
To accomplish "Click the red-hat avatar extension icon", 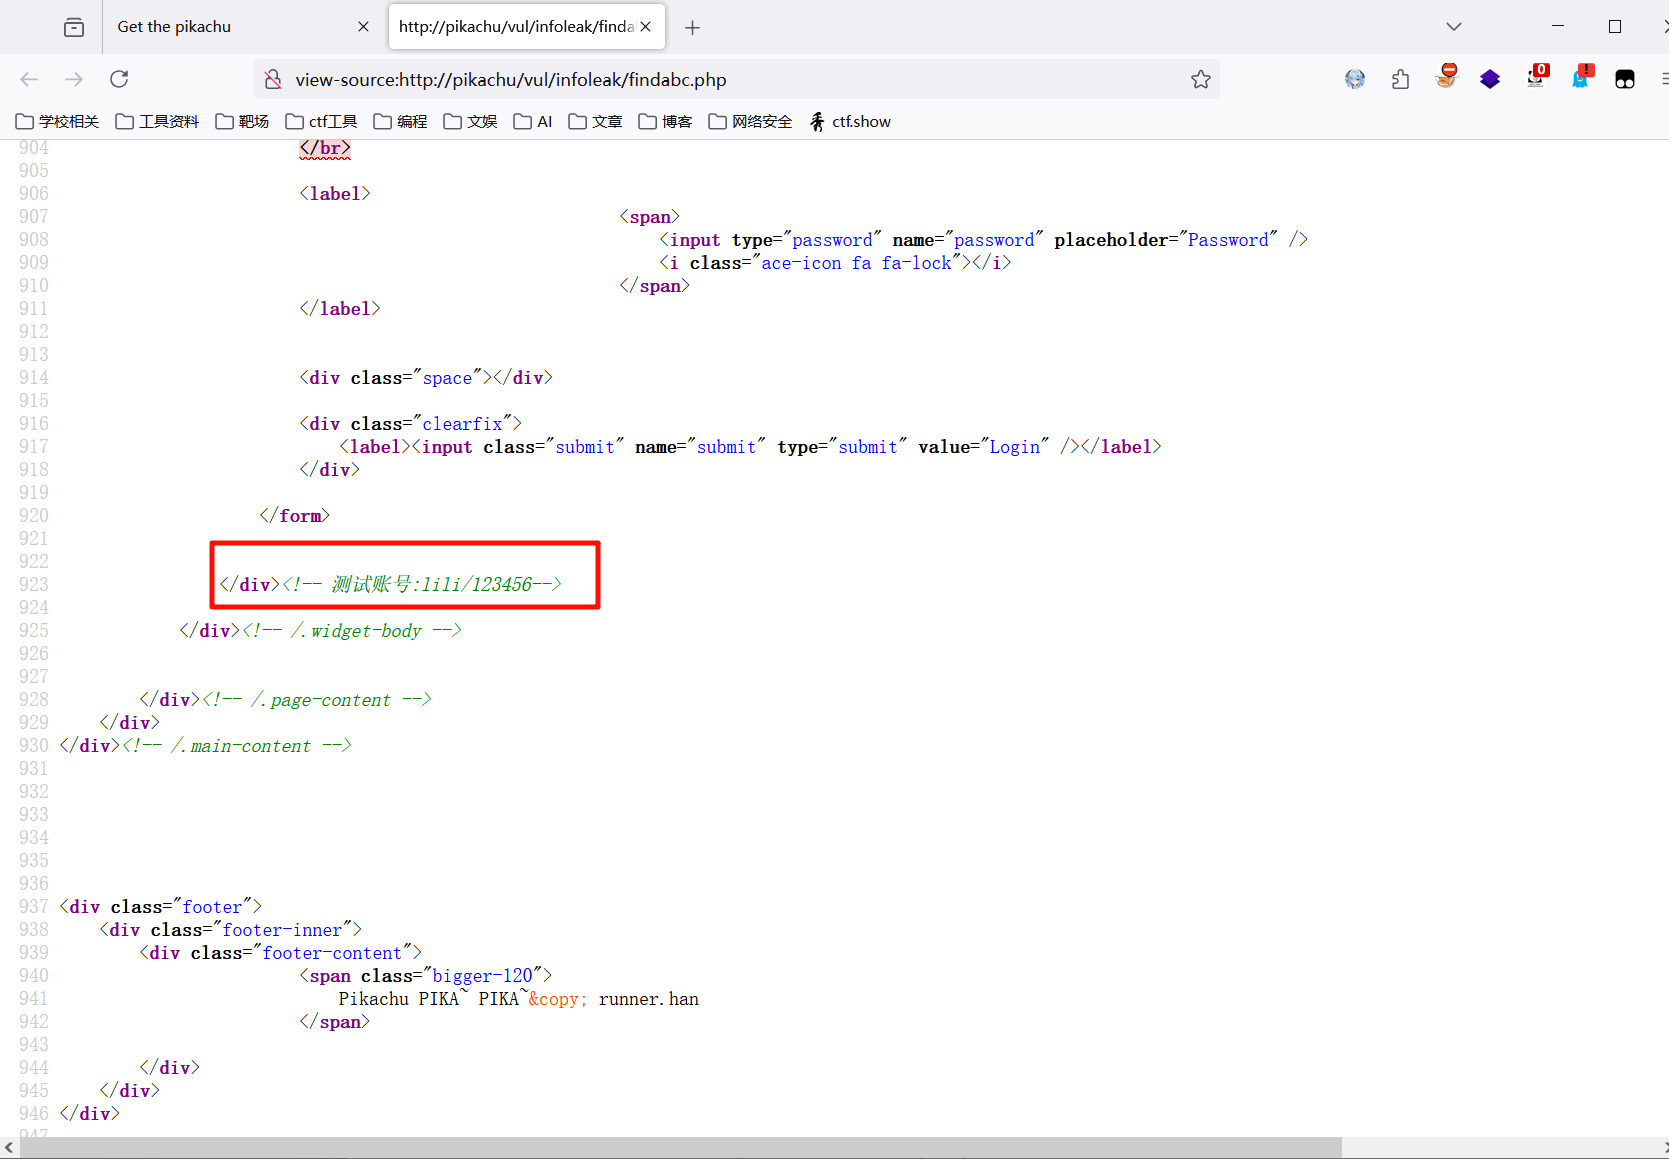I will pyautogui.click(x=1446, y=77).
